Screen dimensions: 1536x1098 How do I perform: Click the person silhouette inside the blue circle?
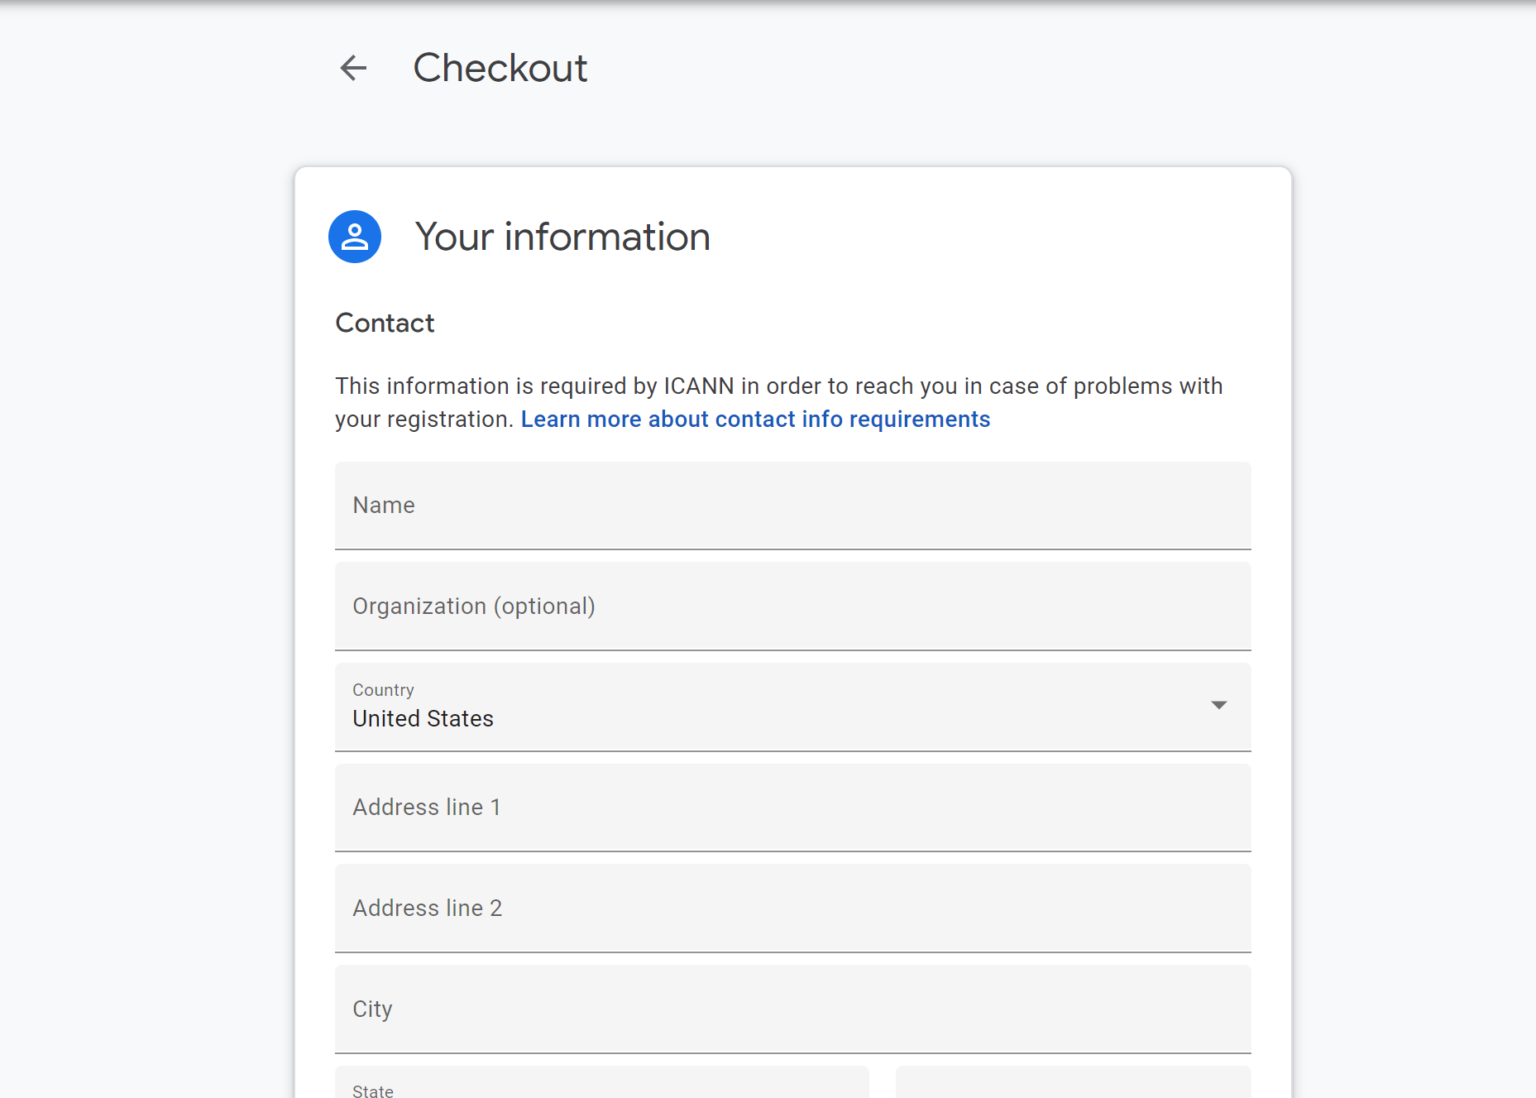click(x=355, y=236)
